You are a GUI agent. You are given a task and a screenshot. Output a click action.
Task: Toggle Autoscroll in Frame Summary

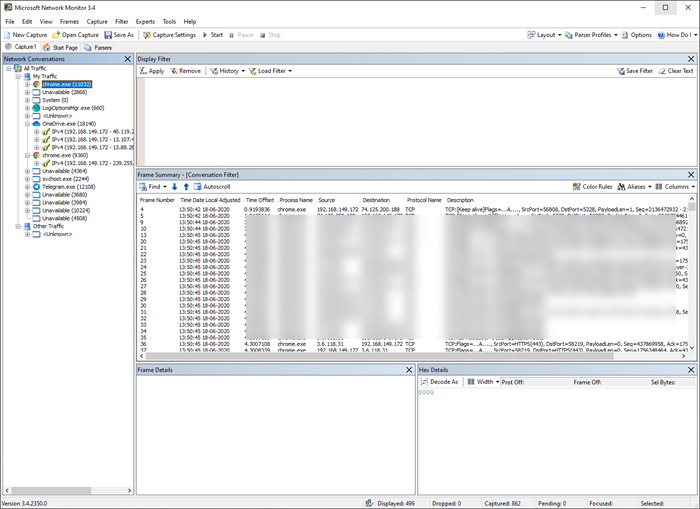(x=212, y=186)
